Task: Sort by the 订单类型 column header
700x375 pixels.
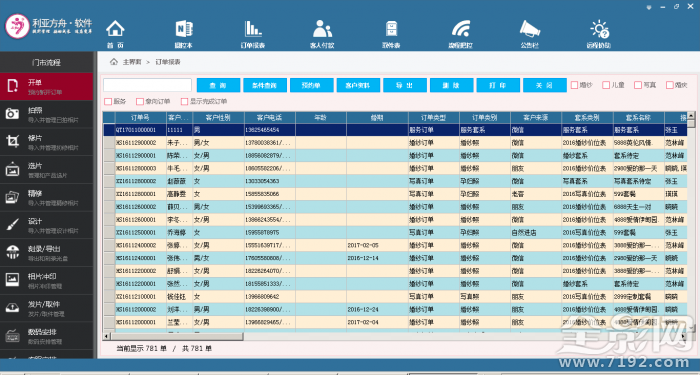Action: click(x=433, y=118)
